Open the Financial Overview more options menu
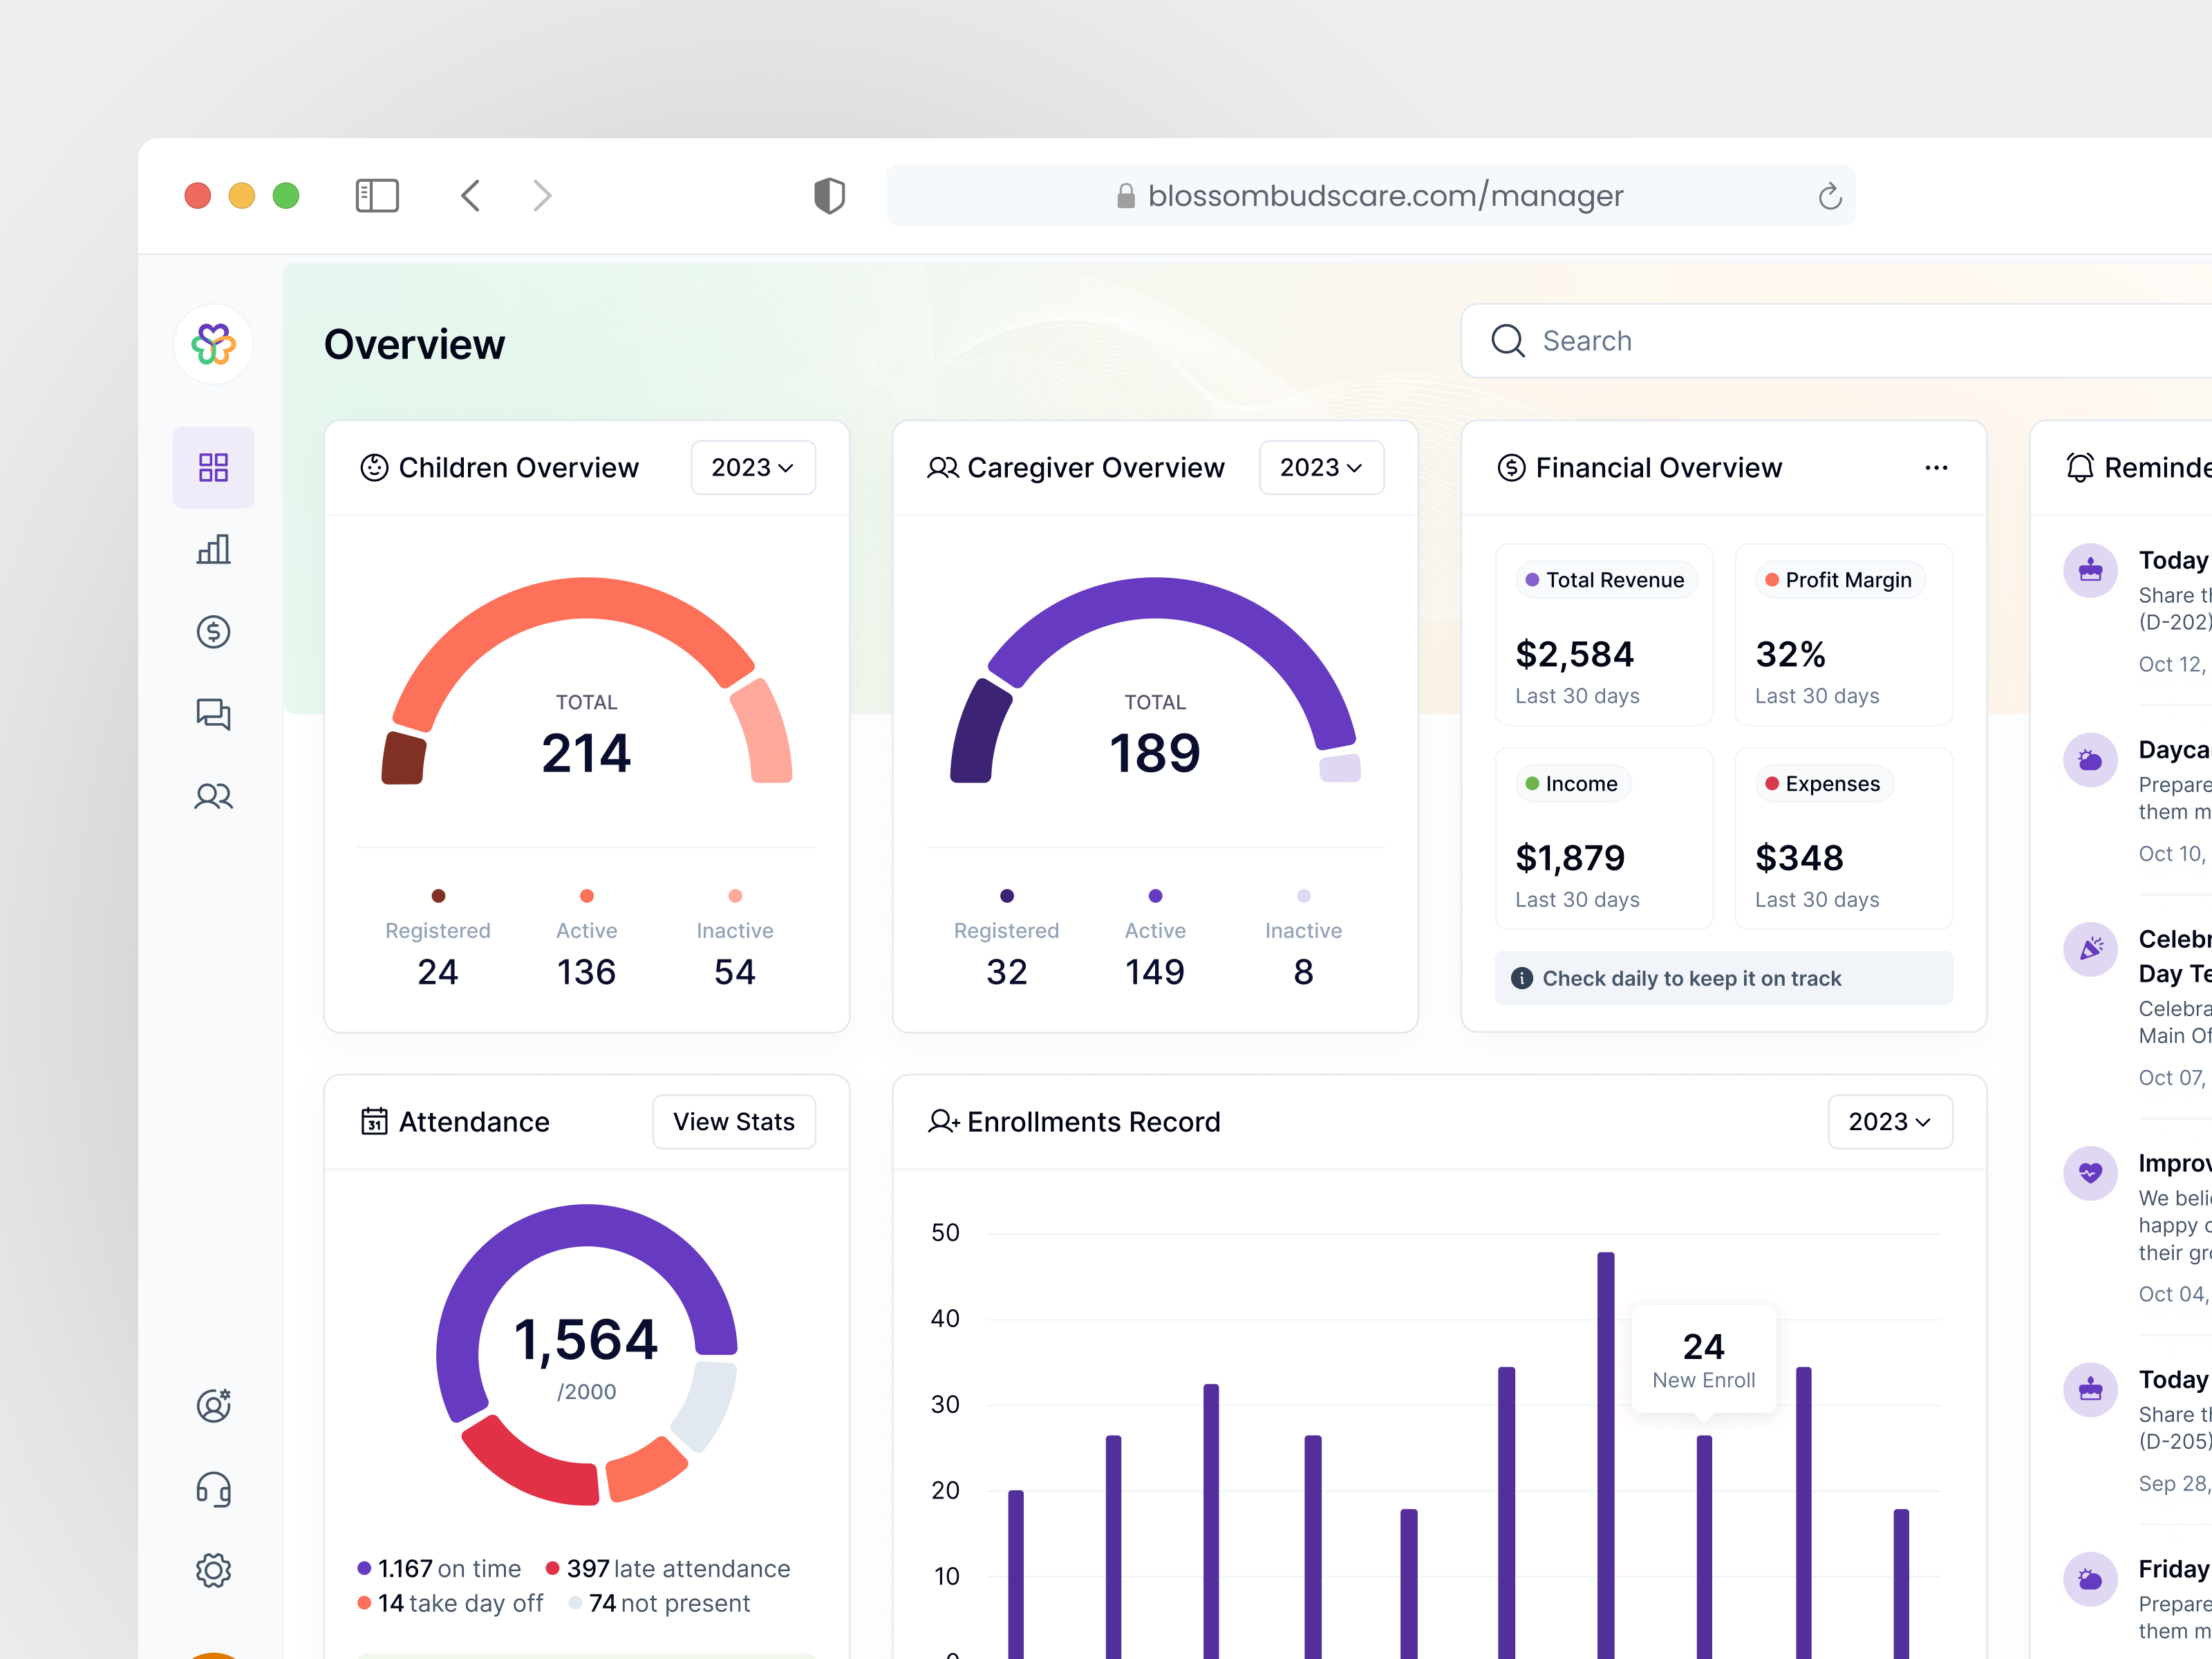 [1936, 467]
